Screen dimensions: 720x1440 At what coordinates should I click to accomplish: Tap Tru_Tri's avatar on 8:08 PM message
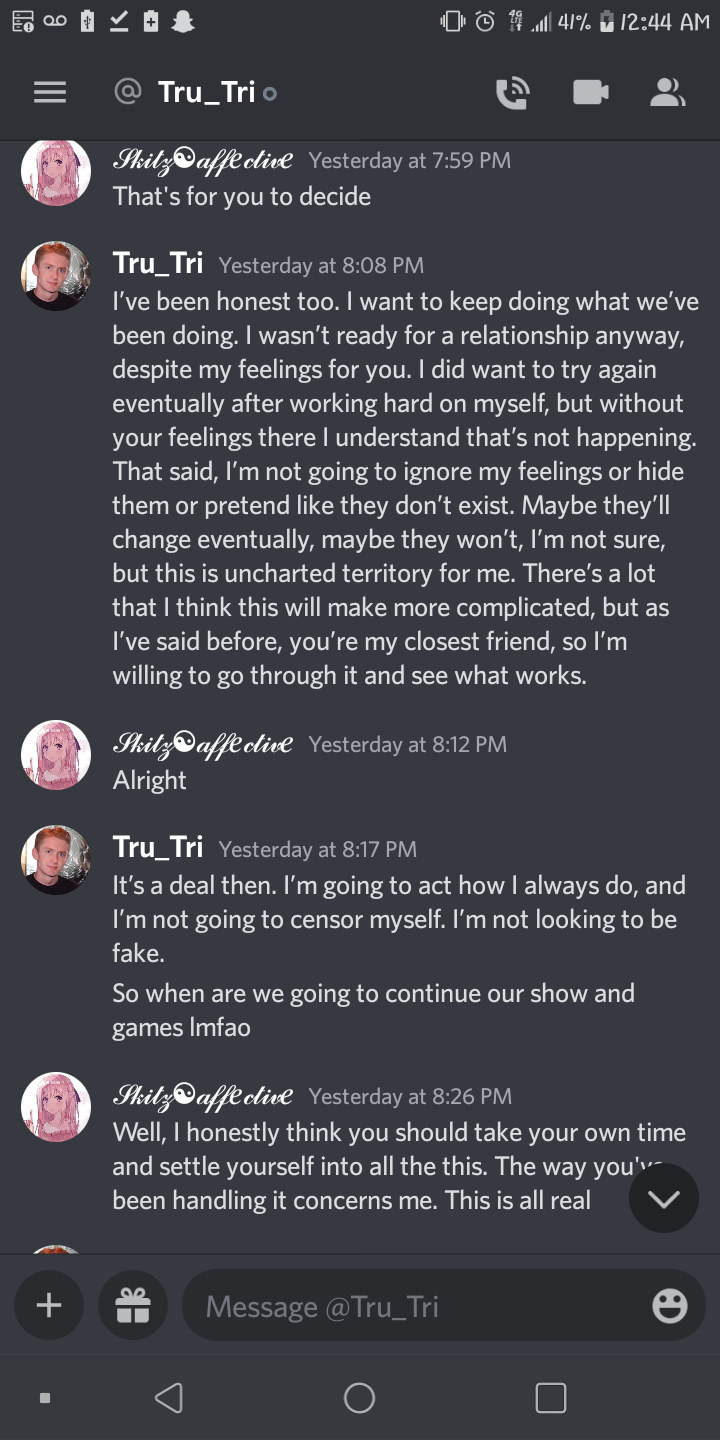point(56,276)
